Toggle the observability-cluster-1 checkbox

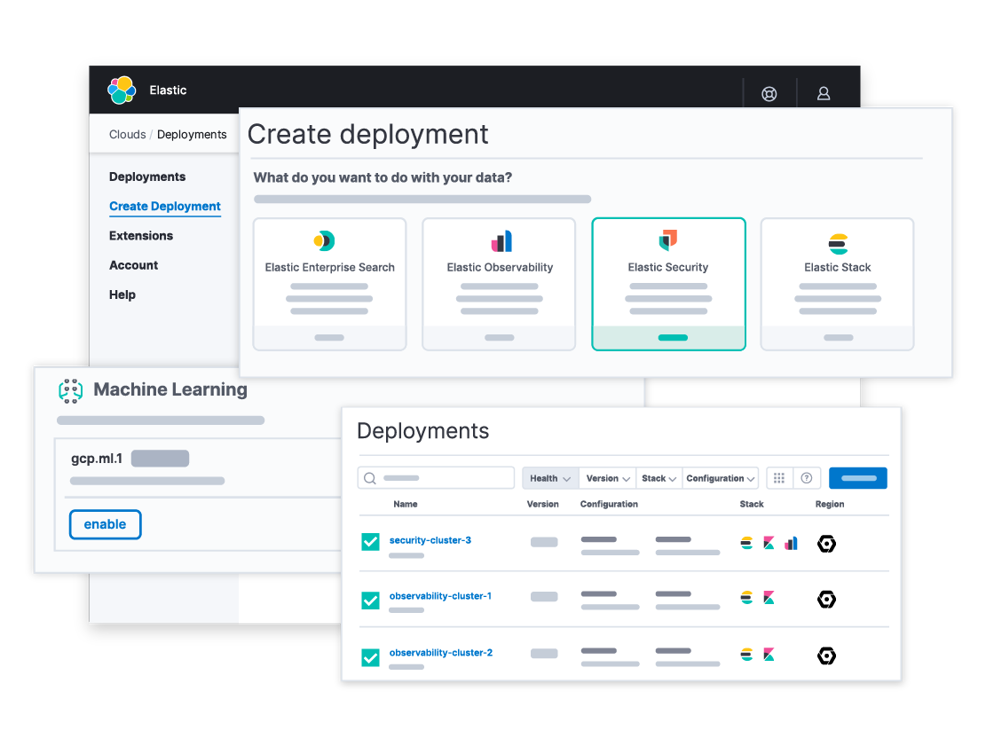coord(371,600)
